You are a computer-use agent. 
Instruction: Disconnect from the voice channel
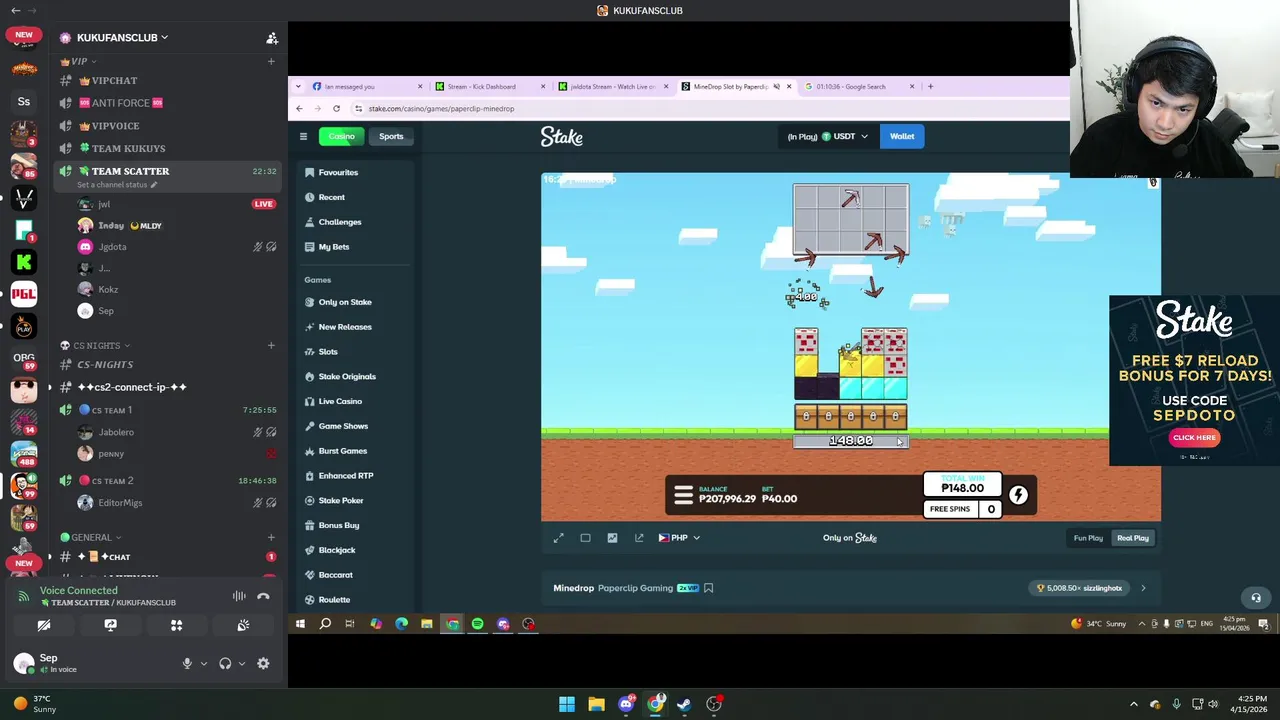pyautogui.click(x=263, y=596)
